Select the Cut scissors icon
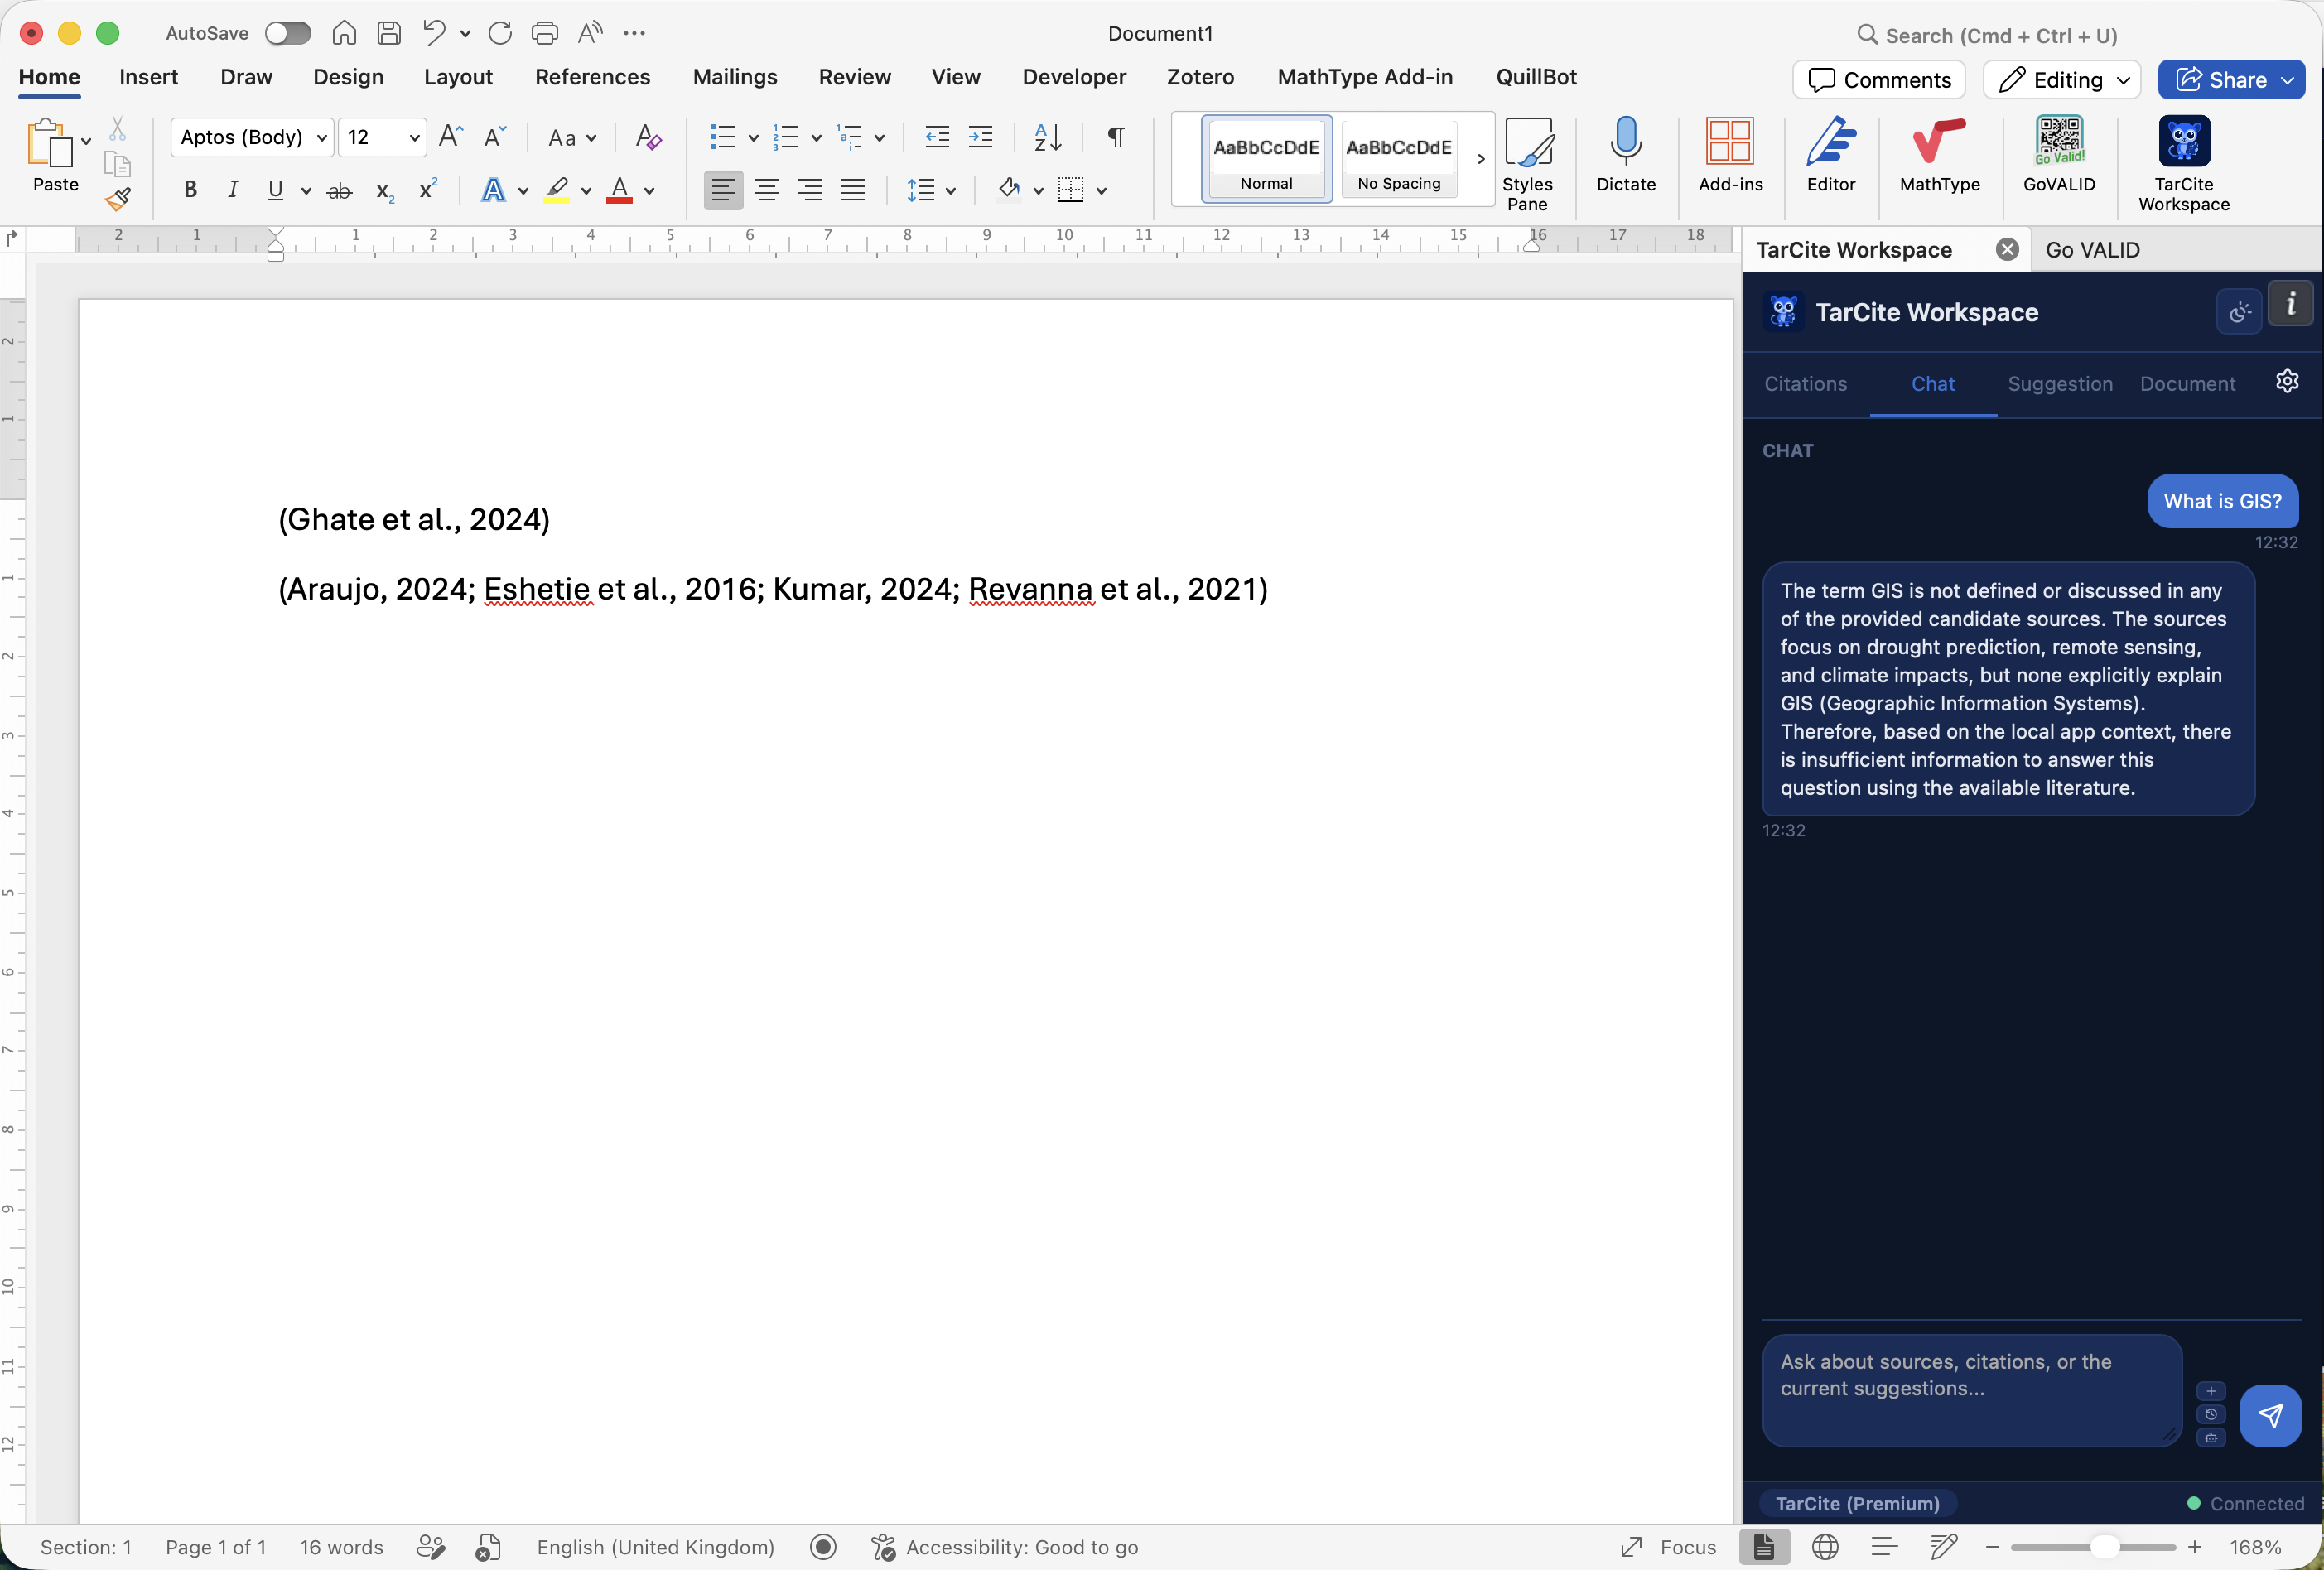 (x=117, y=129)
